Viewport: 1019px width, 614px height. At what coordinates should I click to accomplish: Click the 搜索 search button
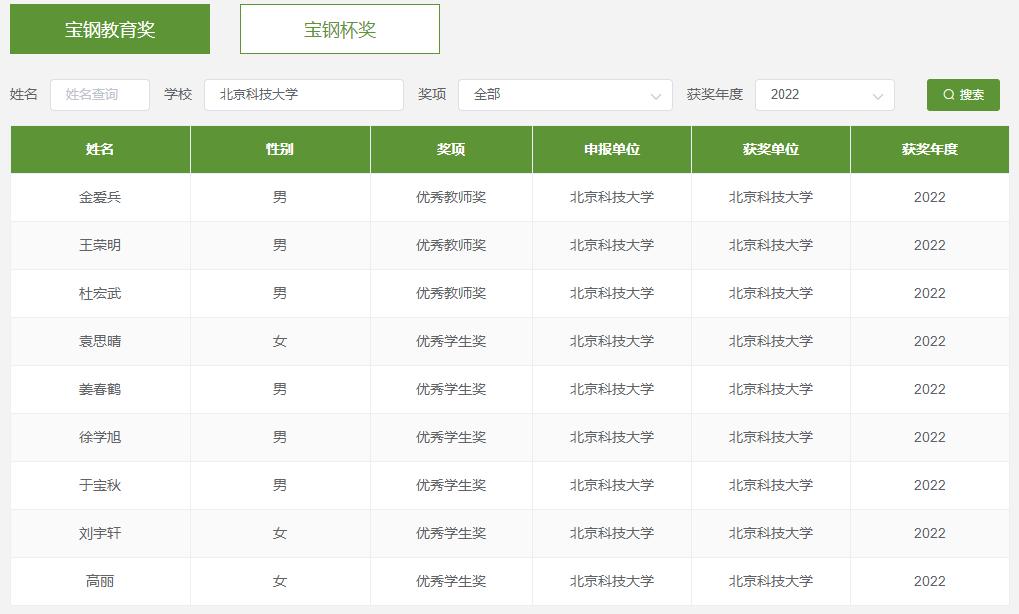[962, 94]
